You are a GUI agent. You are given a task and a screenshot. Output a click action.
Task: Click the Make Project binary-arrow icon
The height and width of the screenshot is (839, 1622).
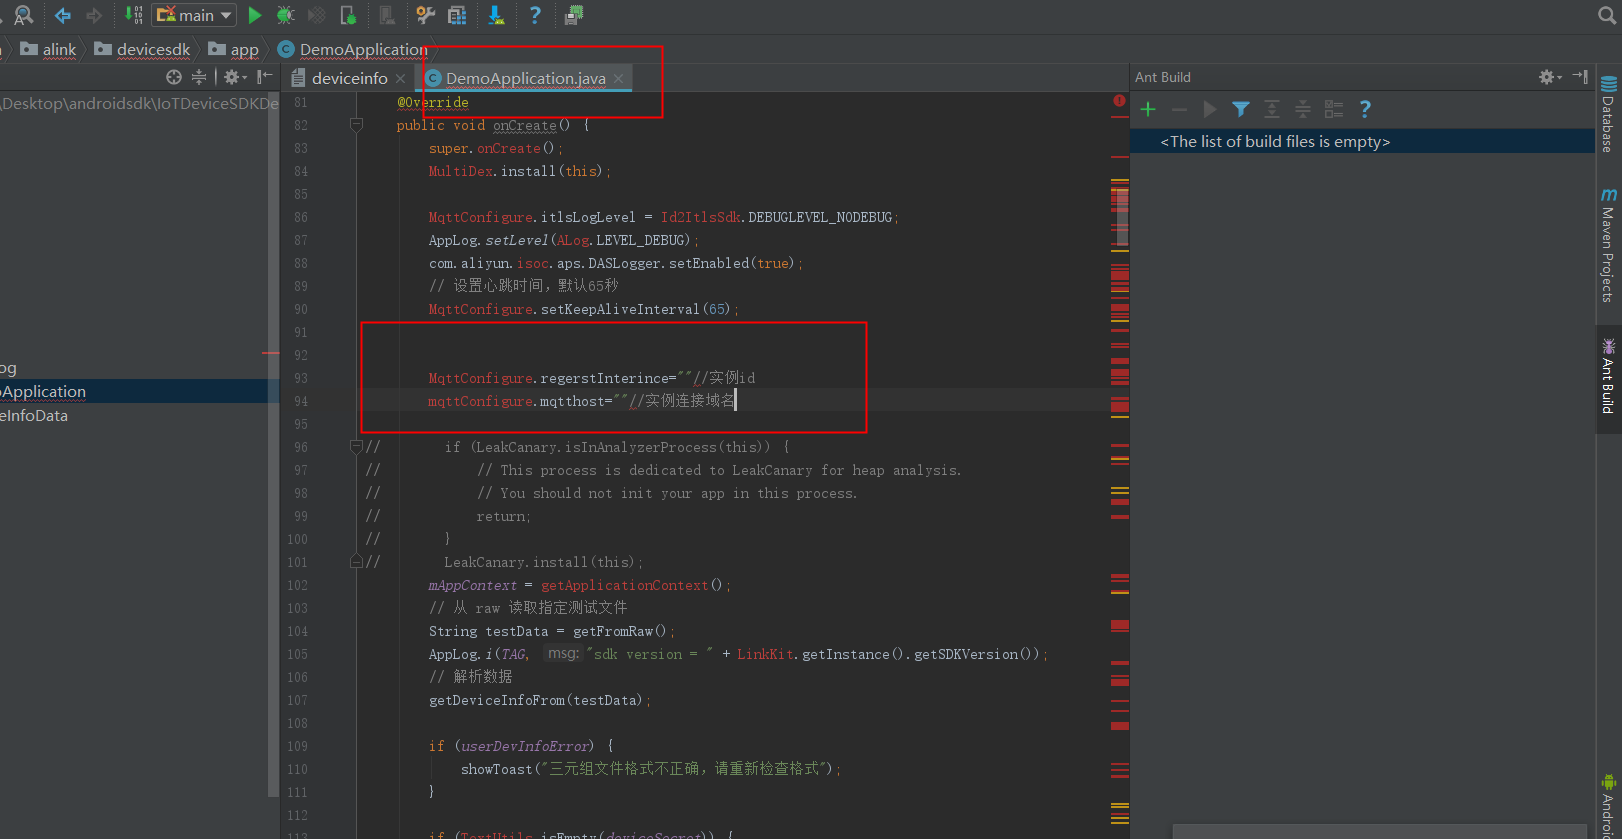tap(134, 15)
